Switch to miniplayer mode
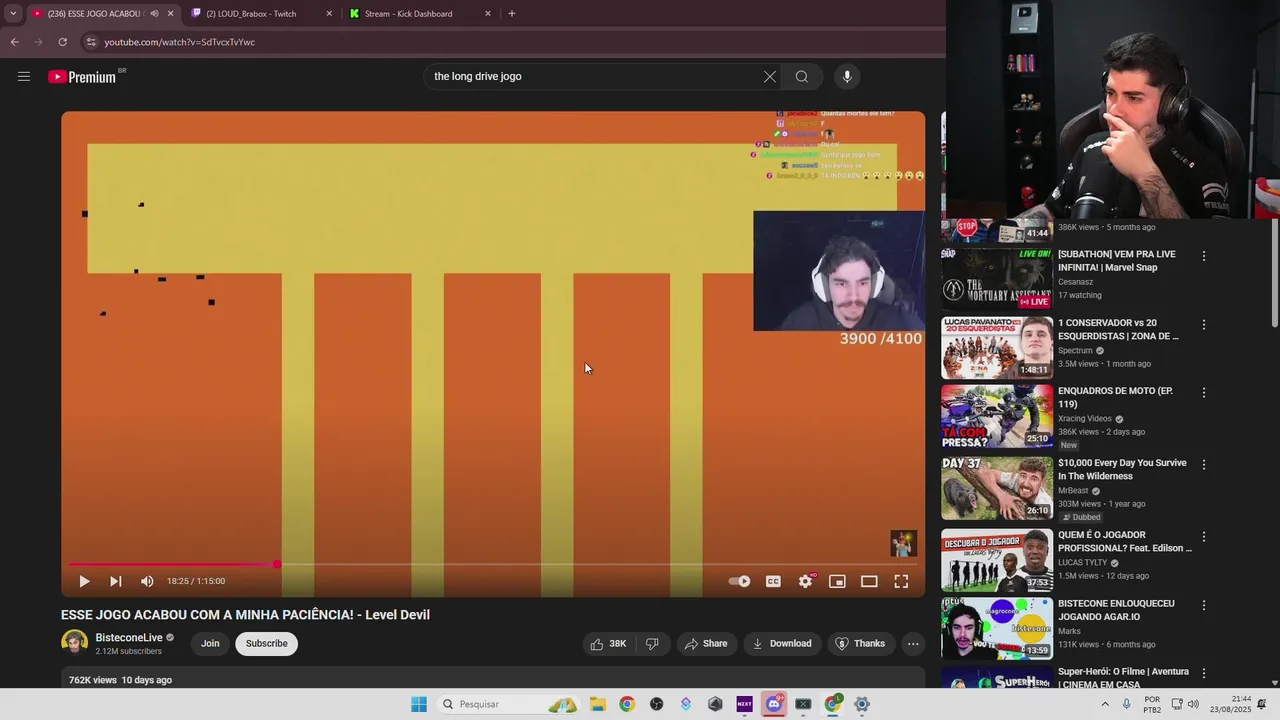 pyautogui.click(x=837, y=581)
